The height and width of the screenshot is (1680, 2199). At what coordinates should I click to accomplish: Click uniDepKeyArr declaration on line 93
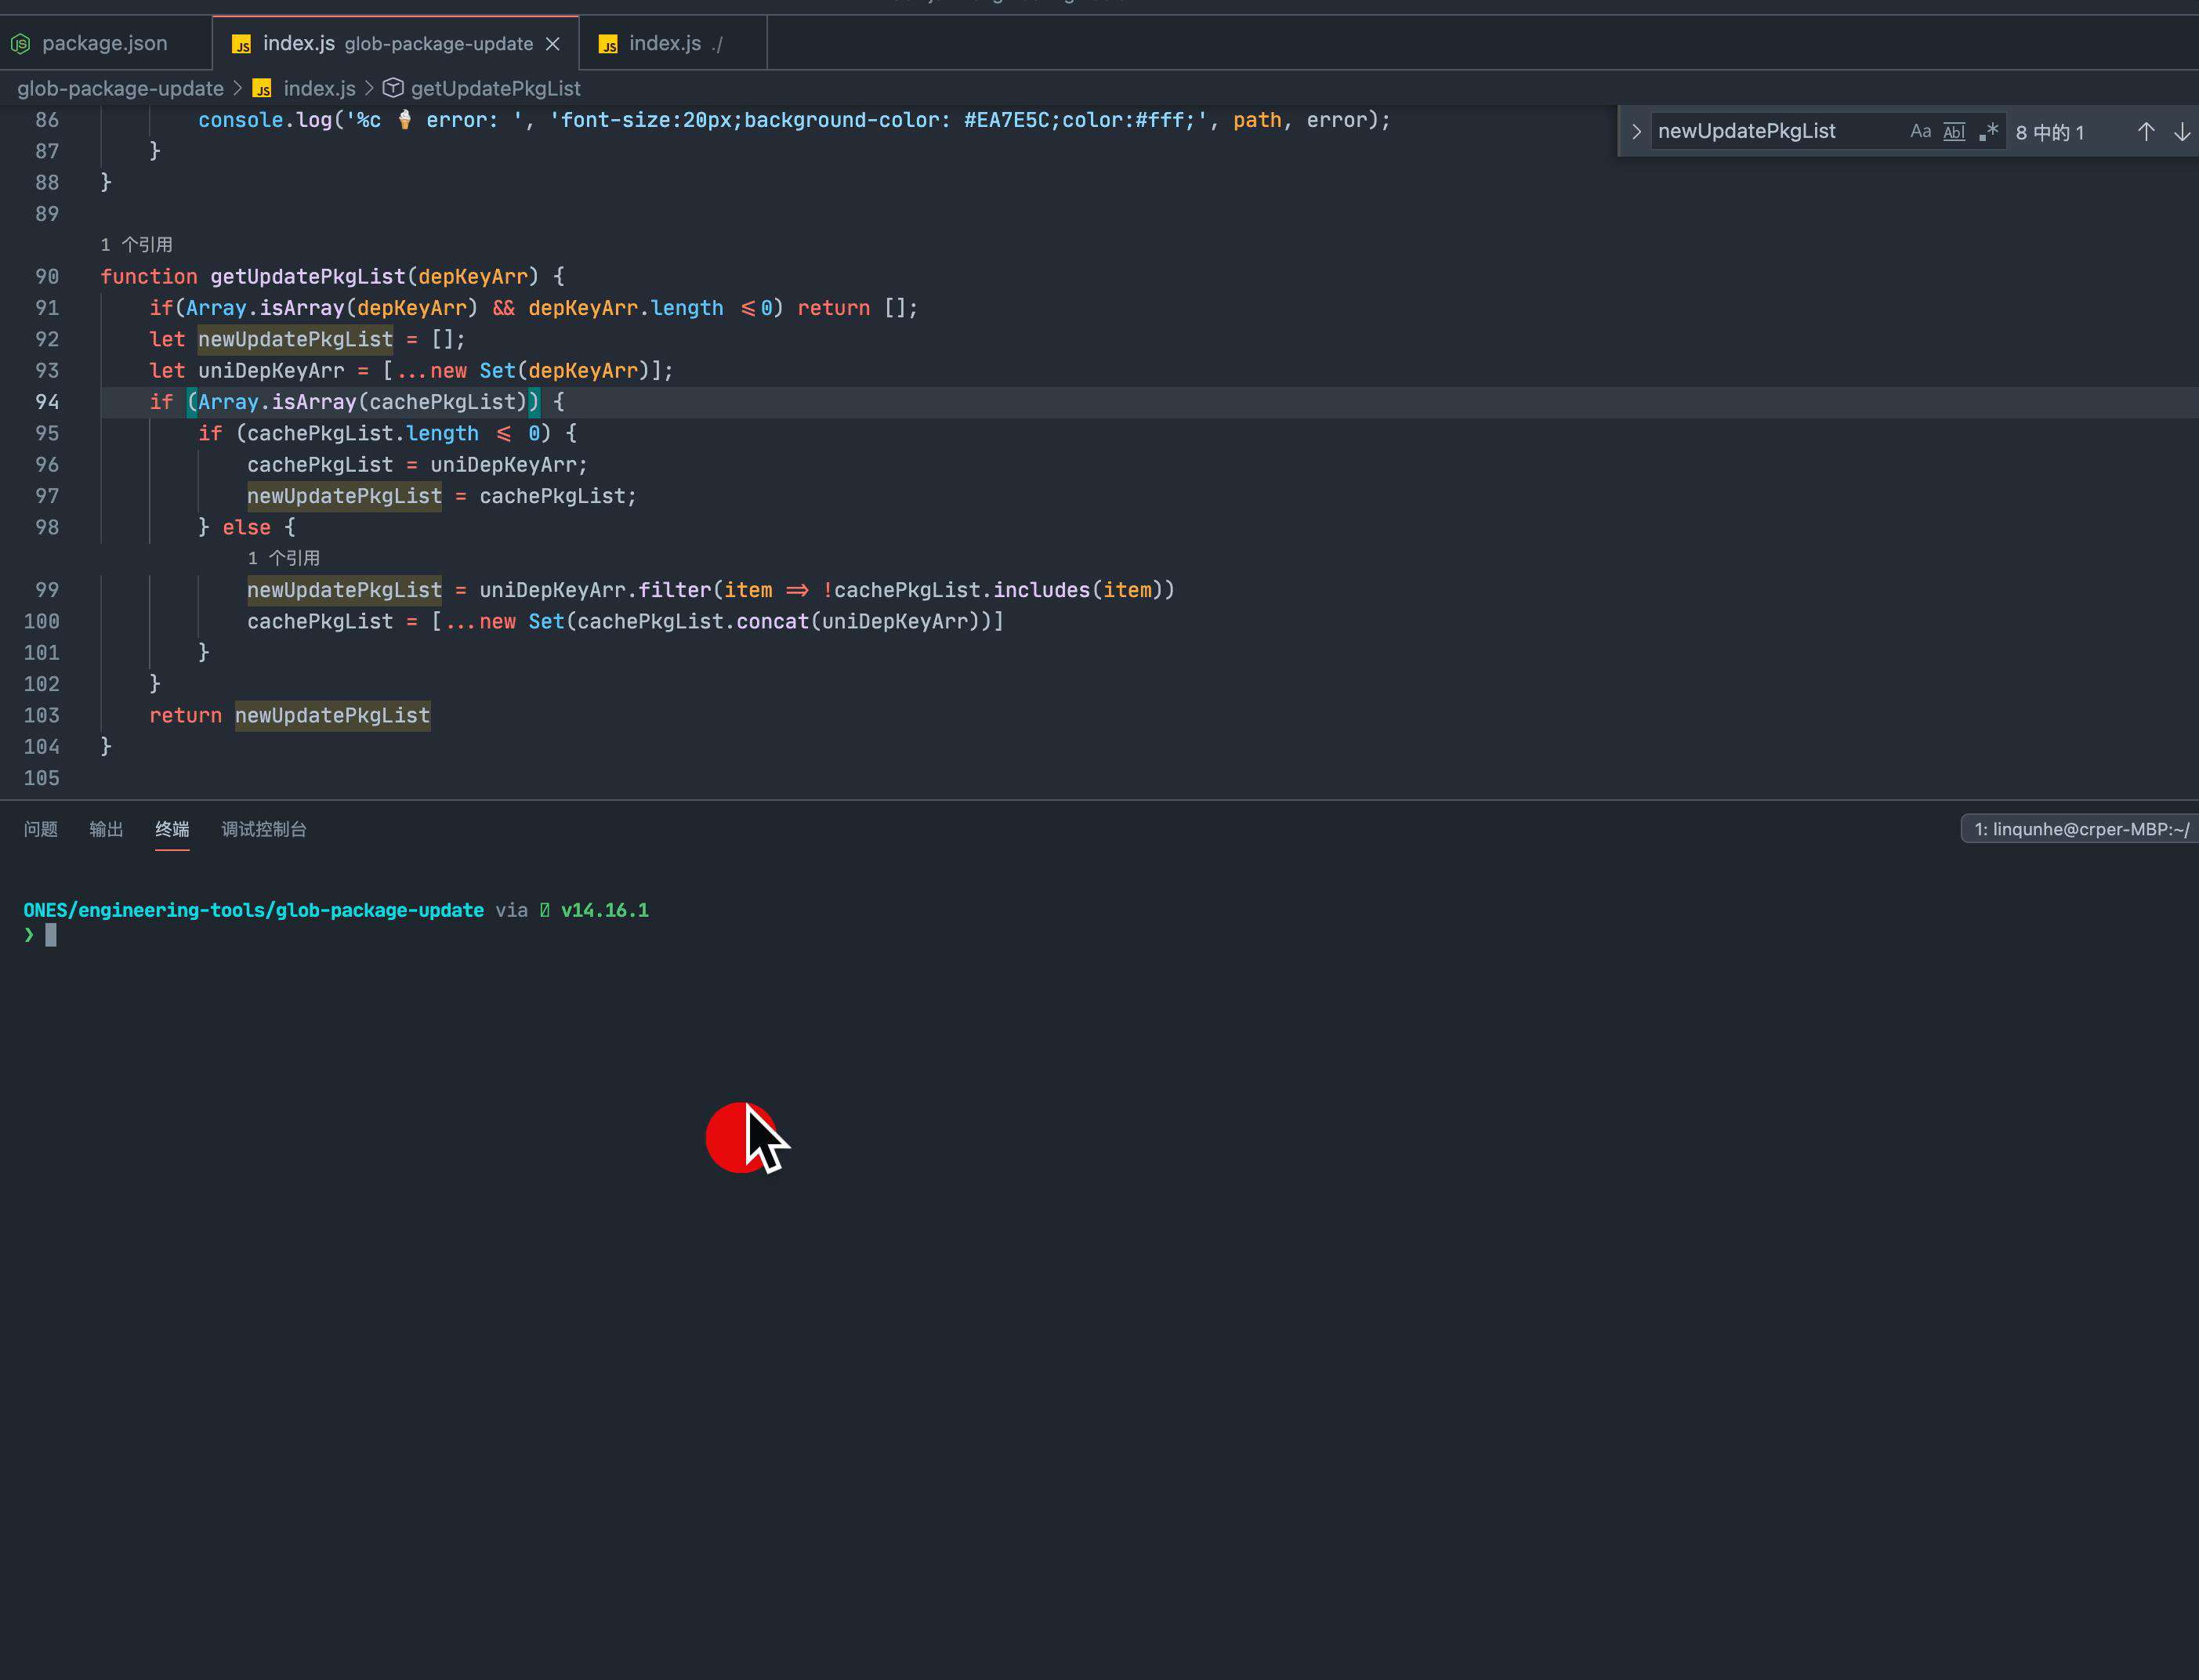[x=271, y=370]
